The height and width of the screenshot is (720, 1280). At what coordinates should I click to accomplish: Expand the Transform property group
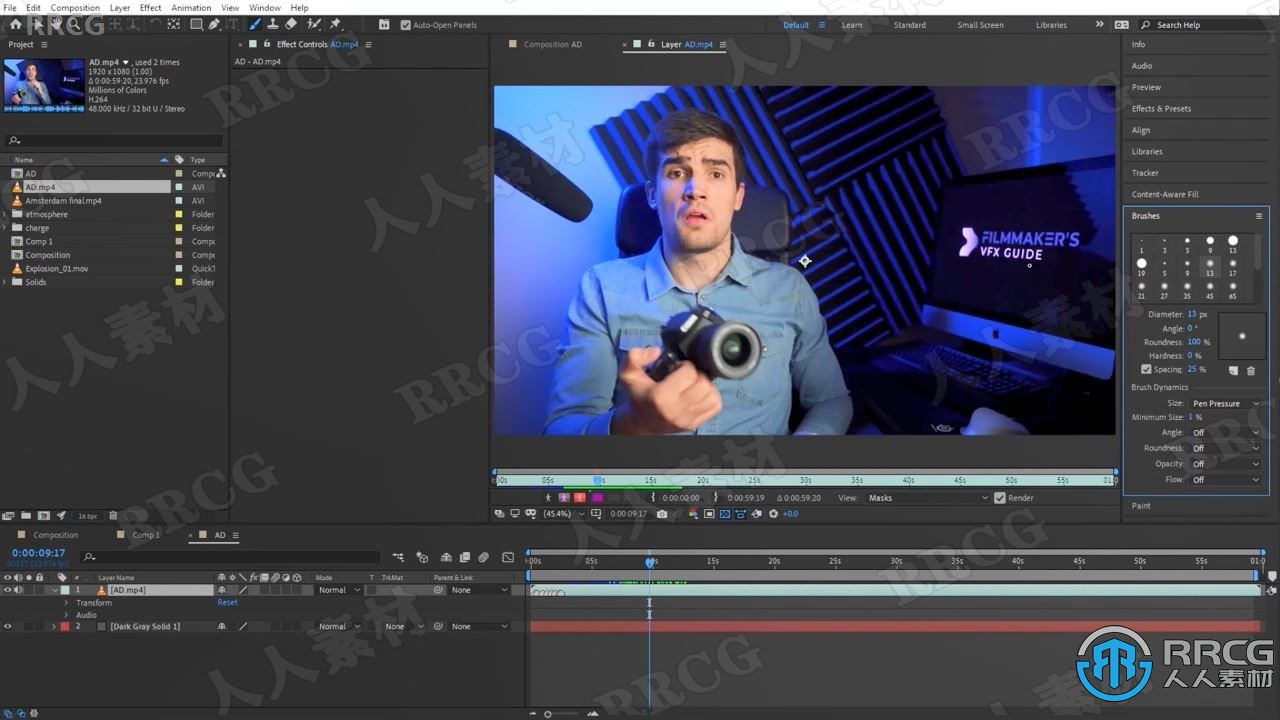coord(66,603)
